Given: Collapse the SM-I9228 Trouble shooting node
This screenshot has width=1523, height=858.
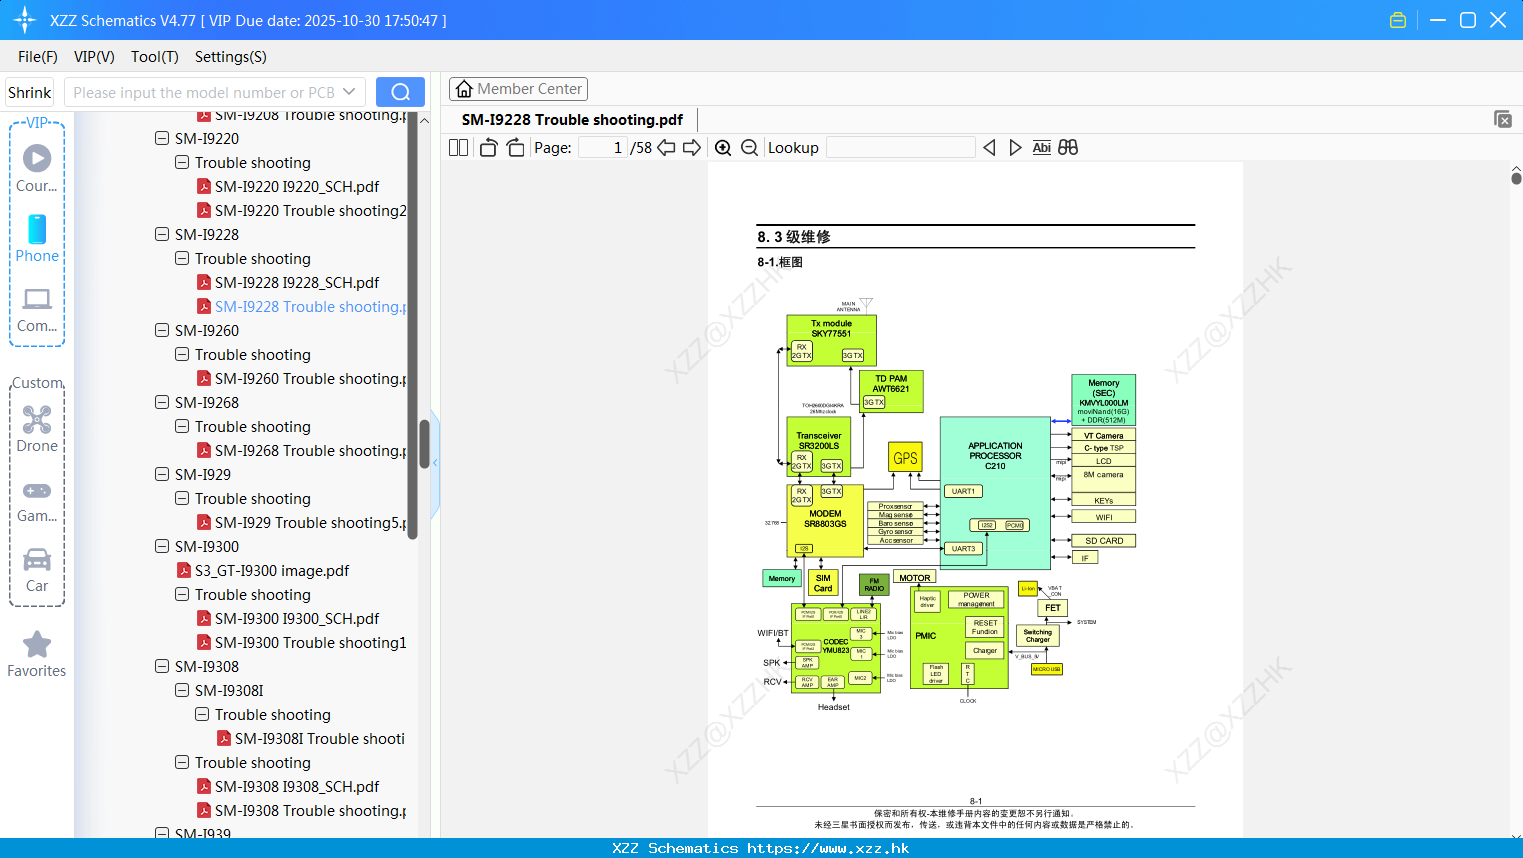Looking at the screenshot, I should (182, 258).
